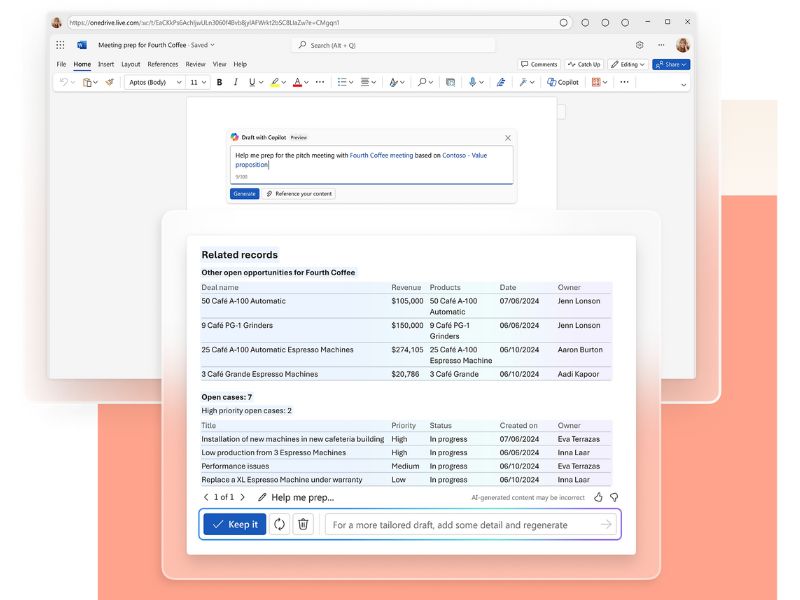Click the Keep it button
The height and width of the screenshot is (600, 800).
point(234,524)
